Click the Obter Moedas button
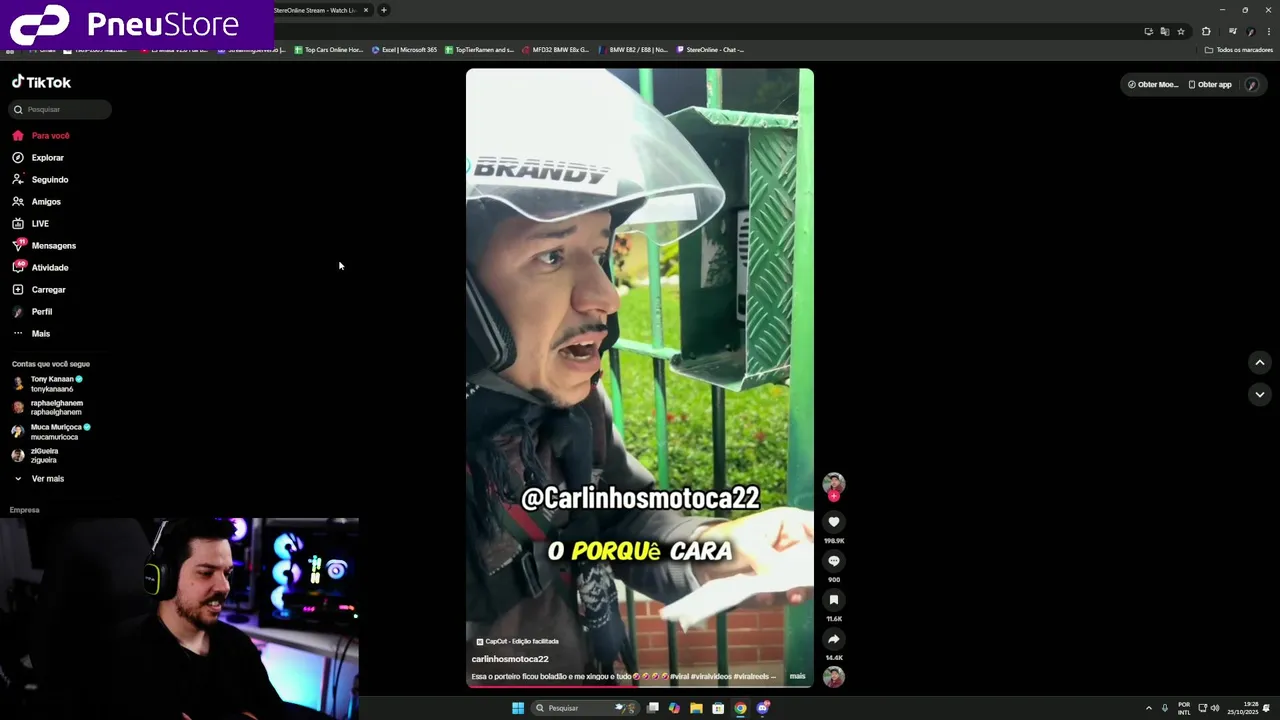This screenshot has height=720, width=1280. 1152,85
